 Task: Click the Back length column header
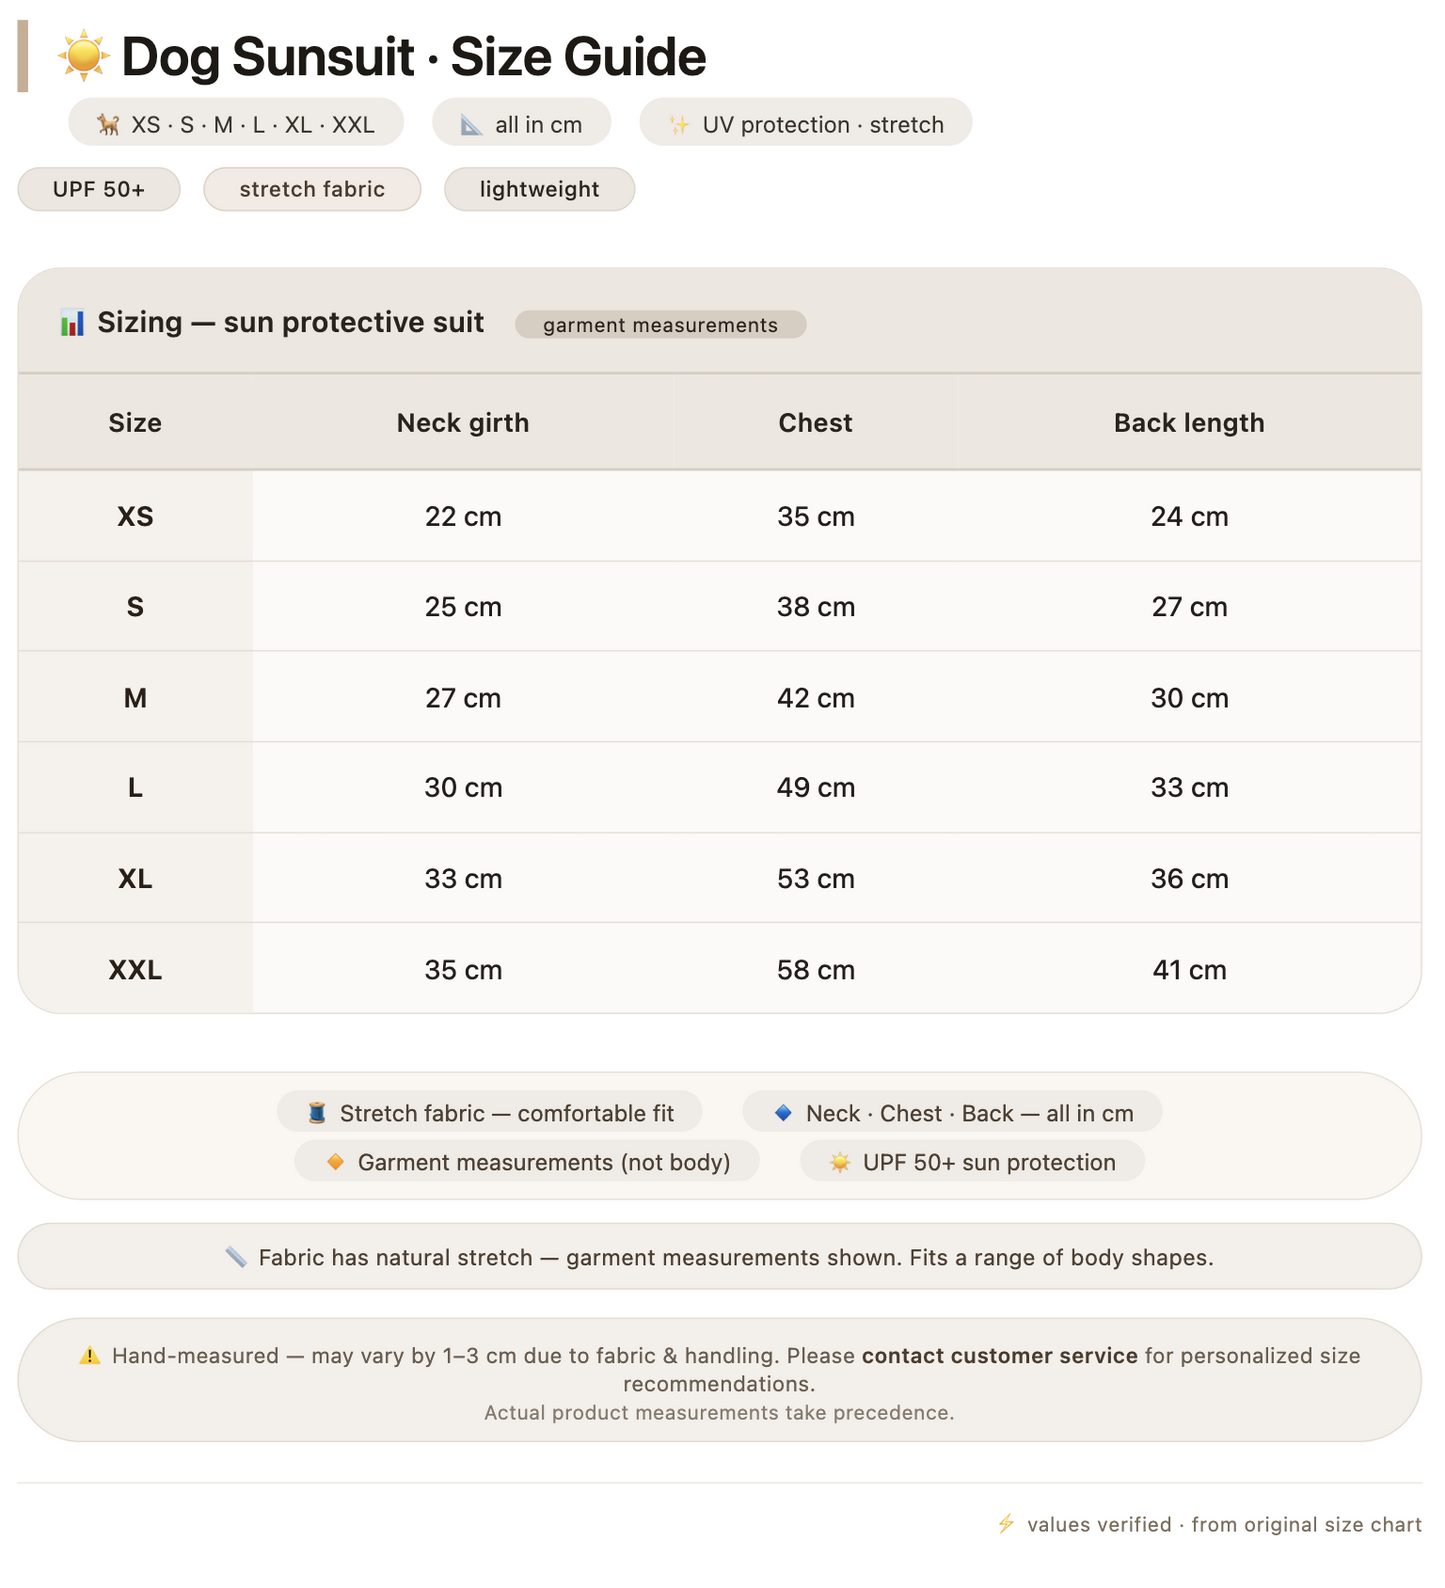1189,423
